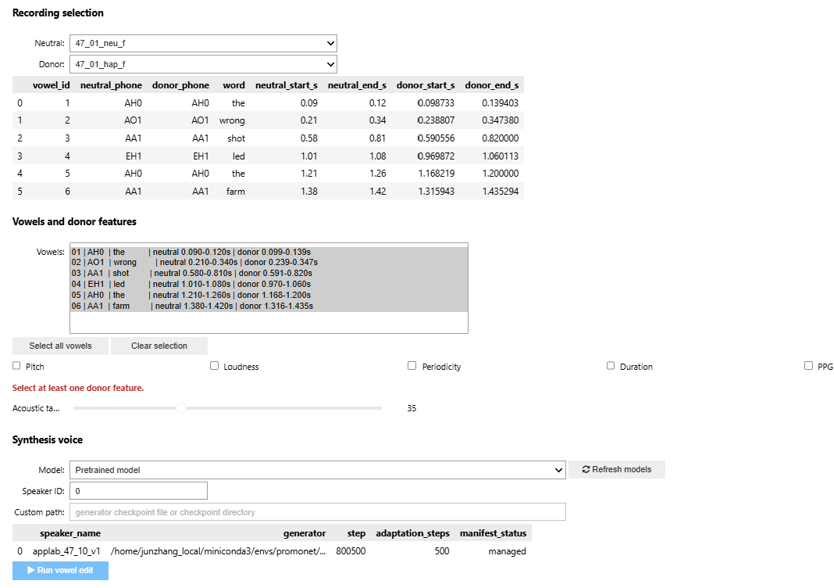Click Select all vowels button

(x=60, y=346)
